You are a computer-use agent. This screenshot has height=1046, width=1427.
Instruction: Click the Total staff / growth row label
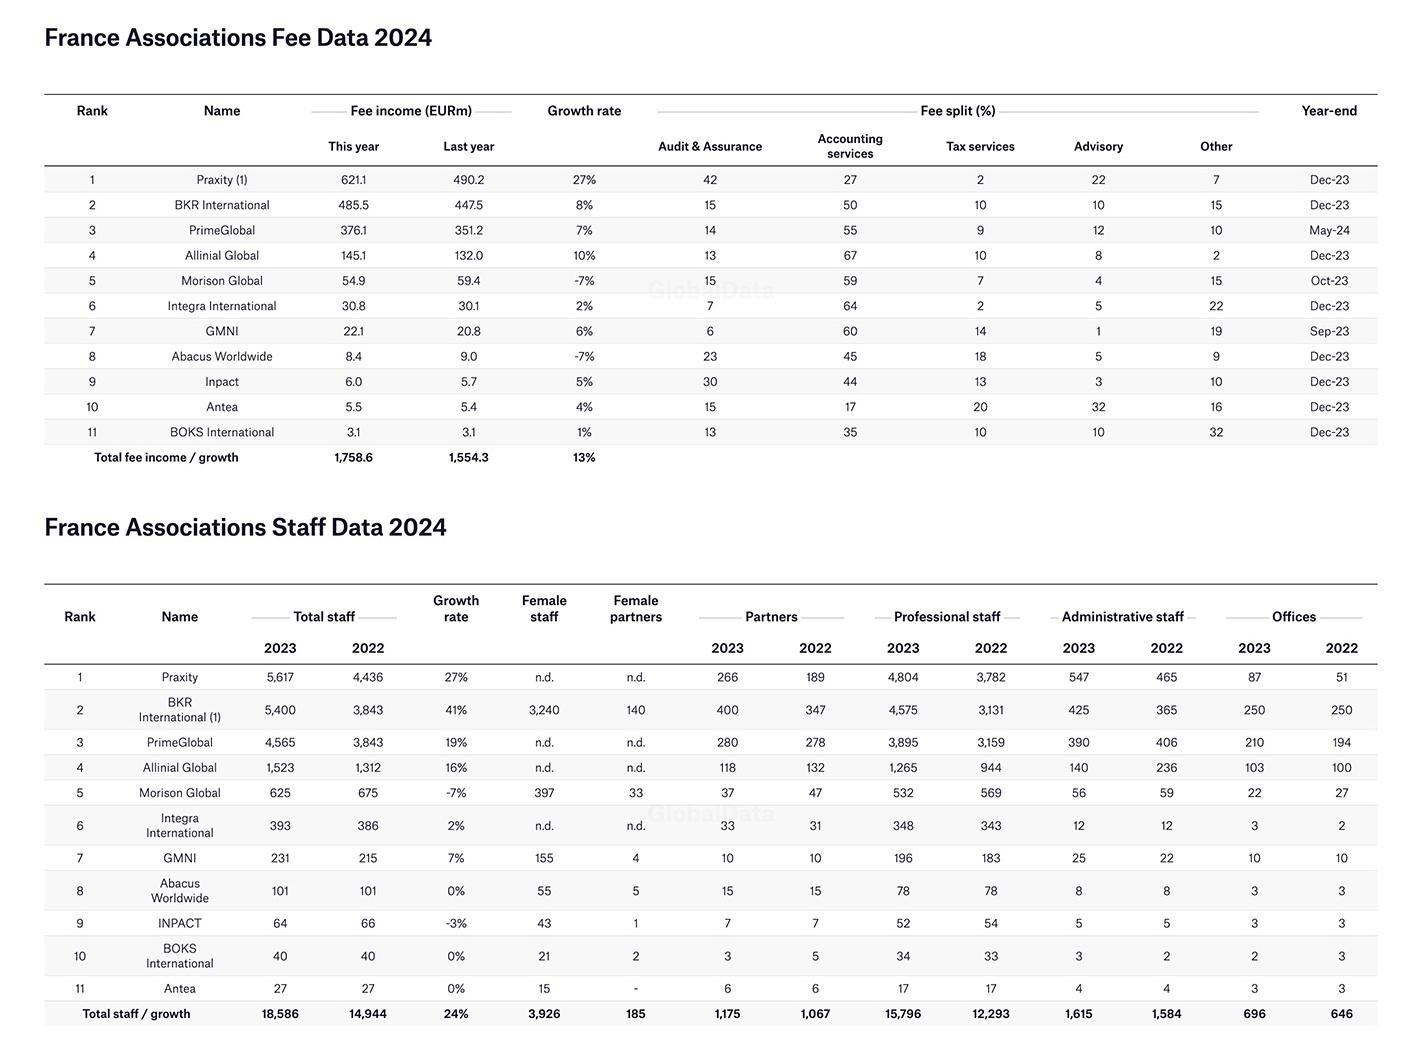(136, 1013)
